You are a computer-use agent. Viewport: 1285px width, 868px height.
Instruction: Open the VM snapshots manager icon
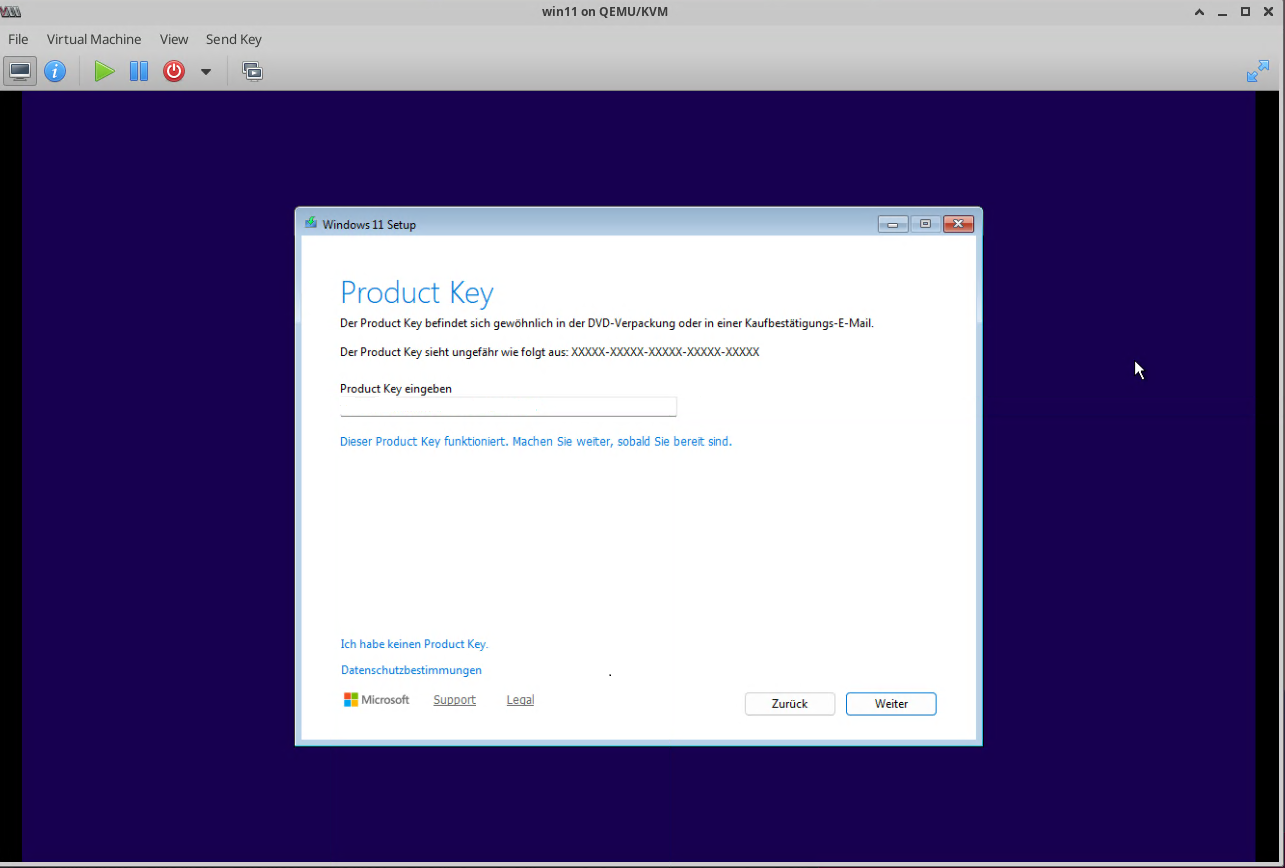click(x=252, y=71)
